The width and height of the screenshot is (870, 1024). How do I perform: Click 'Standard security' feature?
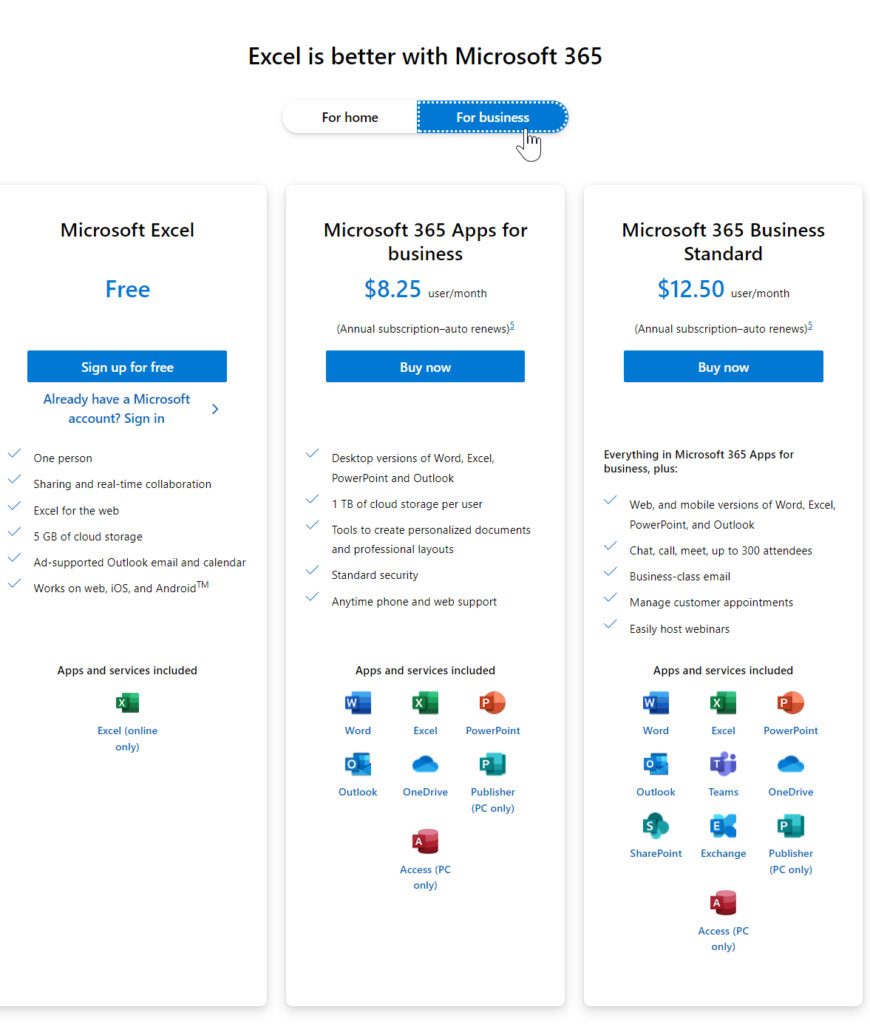pos(375,575)
